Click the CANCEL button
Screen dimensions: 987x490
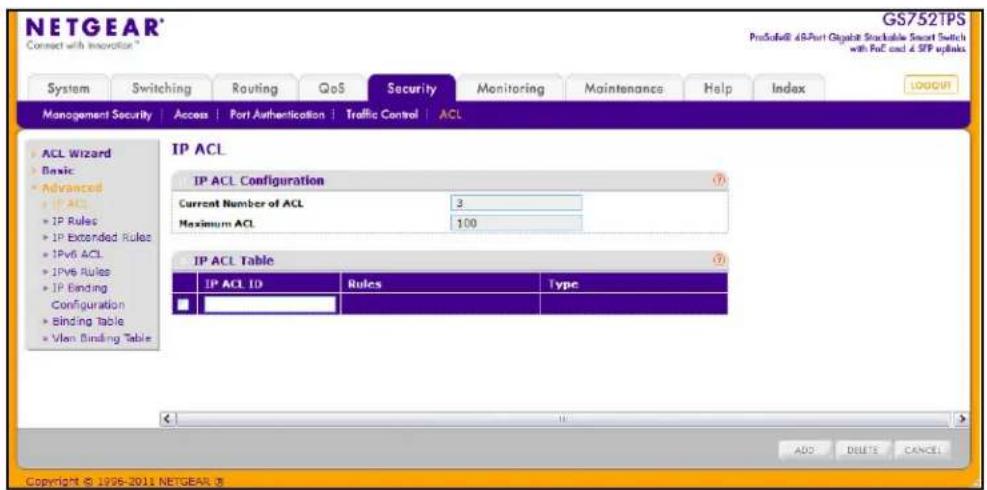922,450
